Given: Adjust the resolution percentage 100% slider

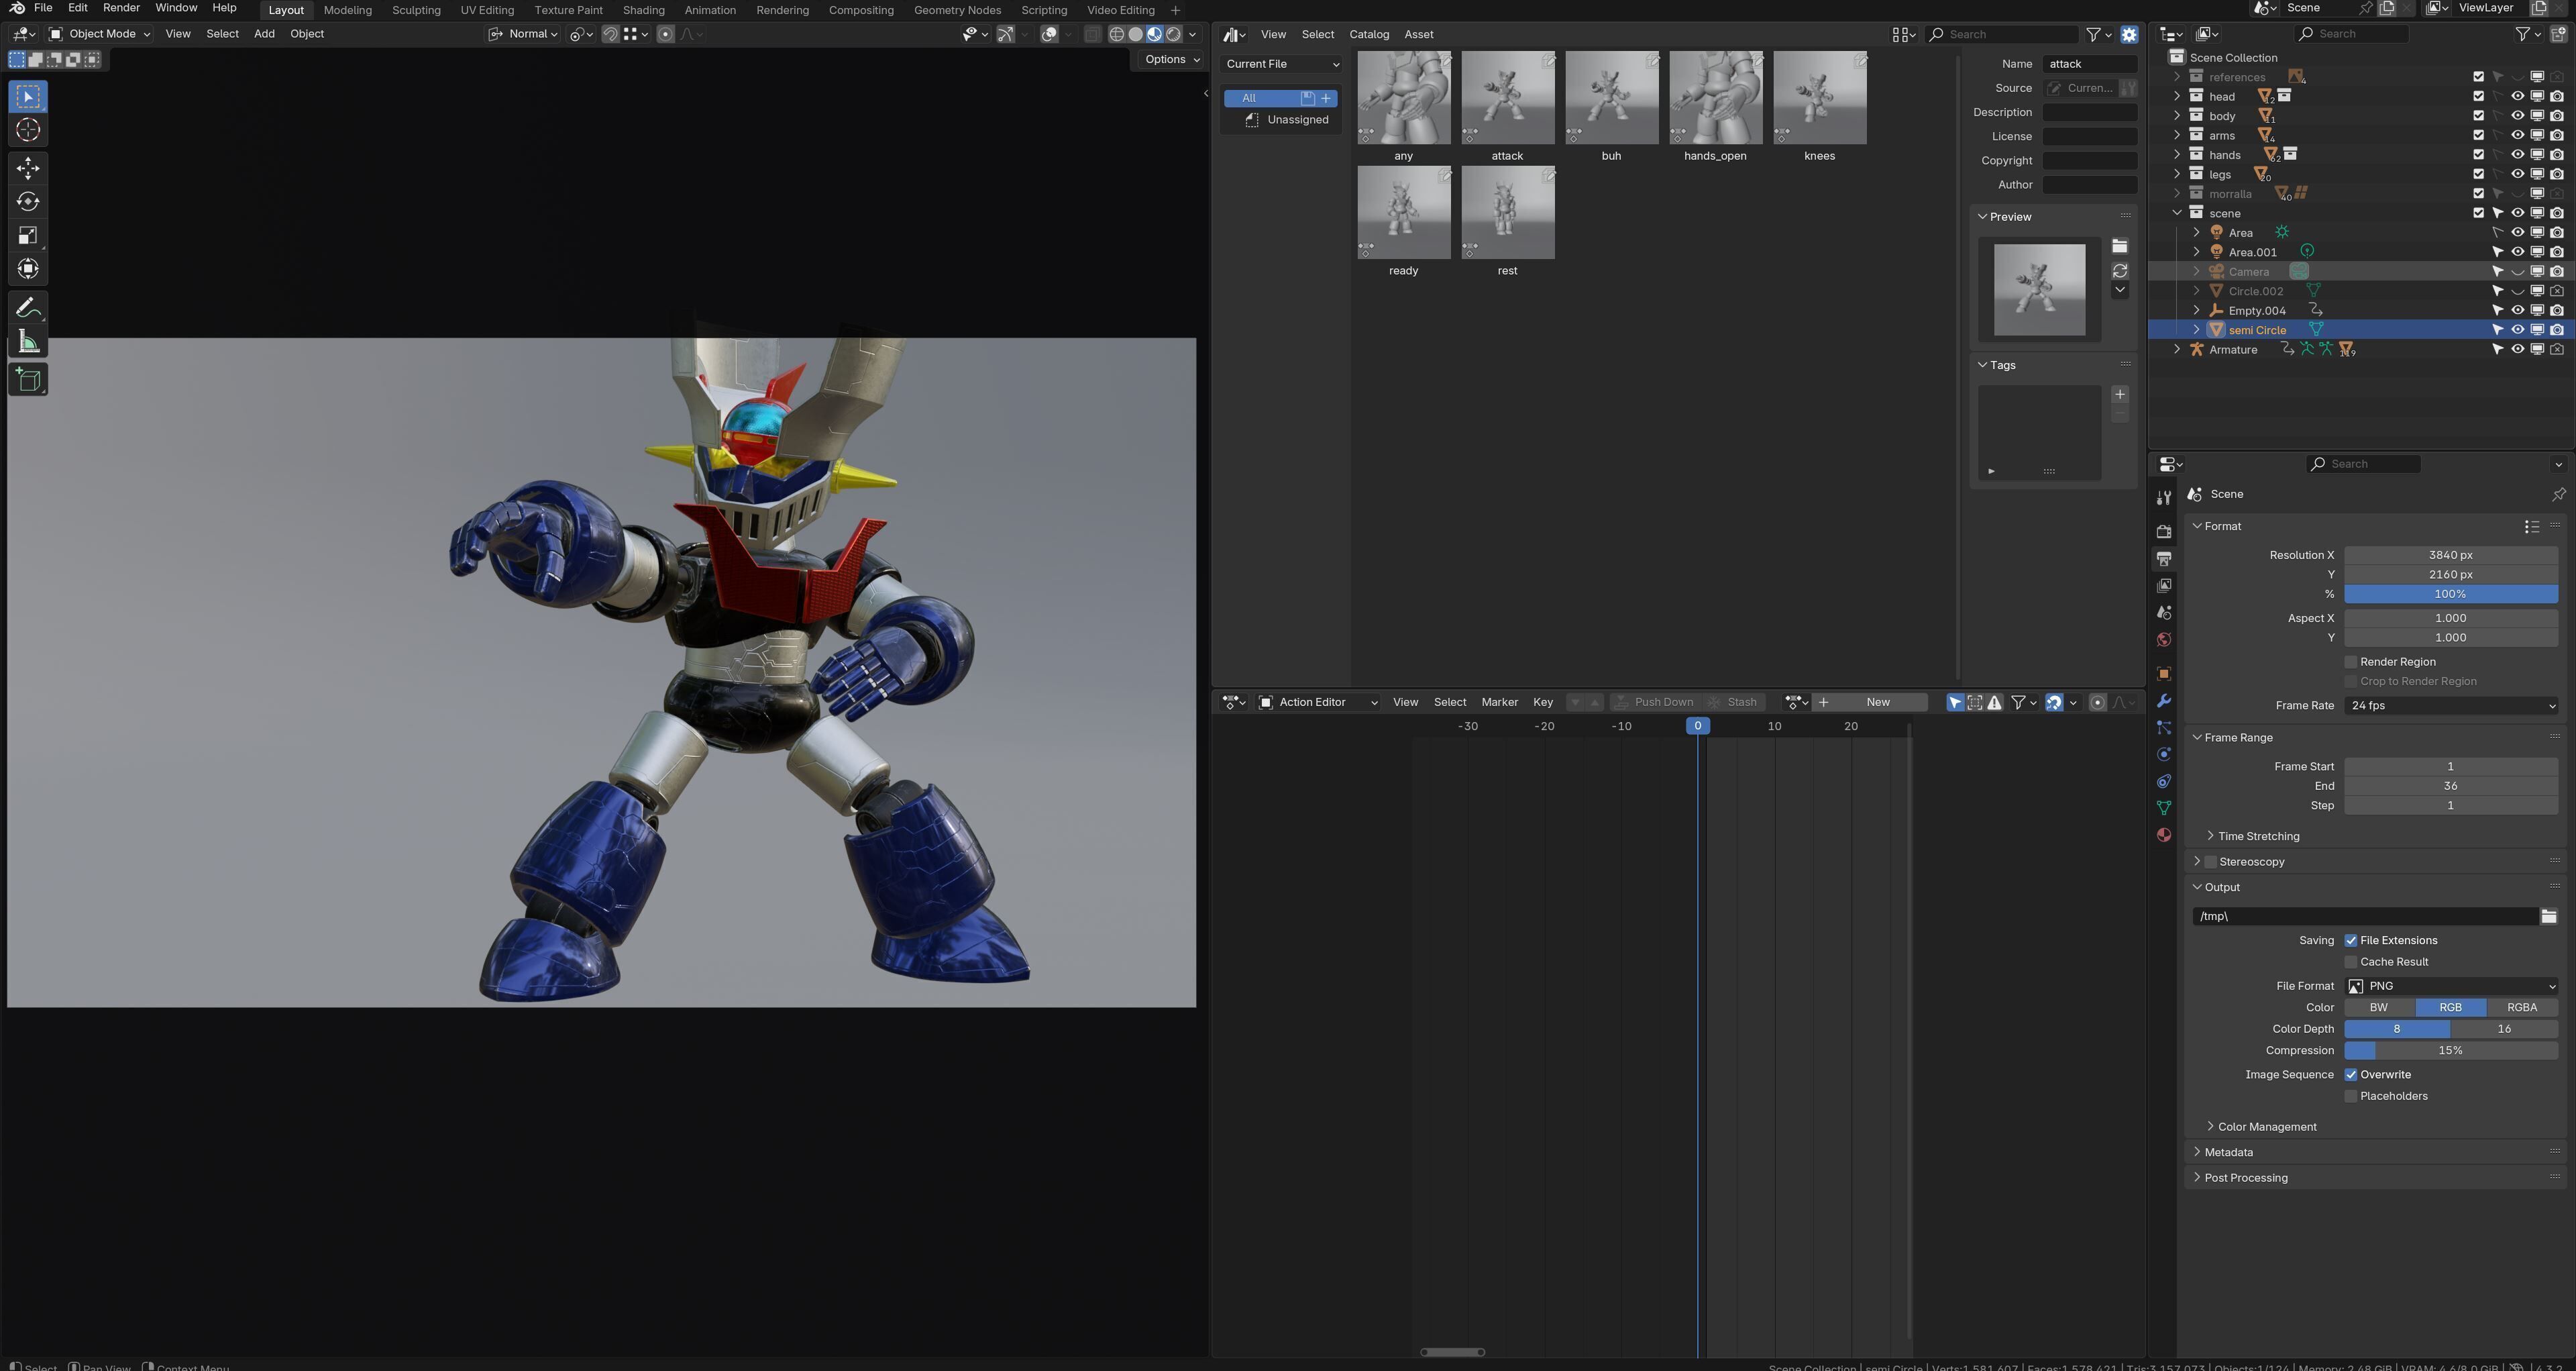Looking at the screenshot, I should click(x=2451, y=594).
